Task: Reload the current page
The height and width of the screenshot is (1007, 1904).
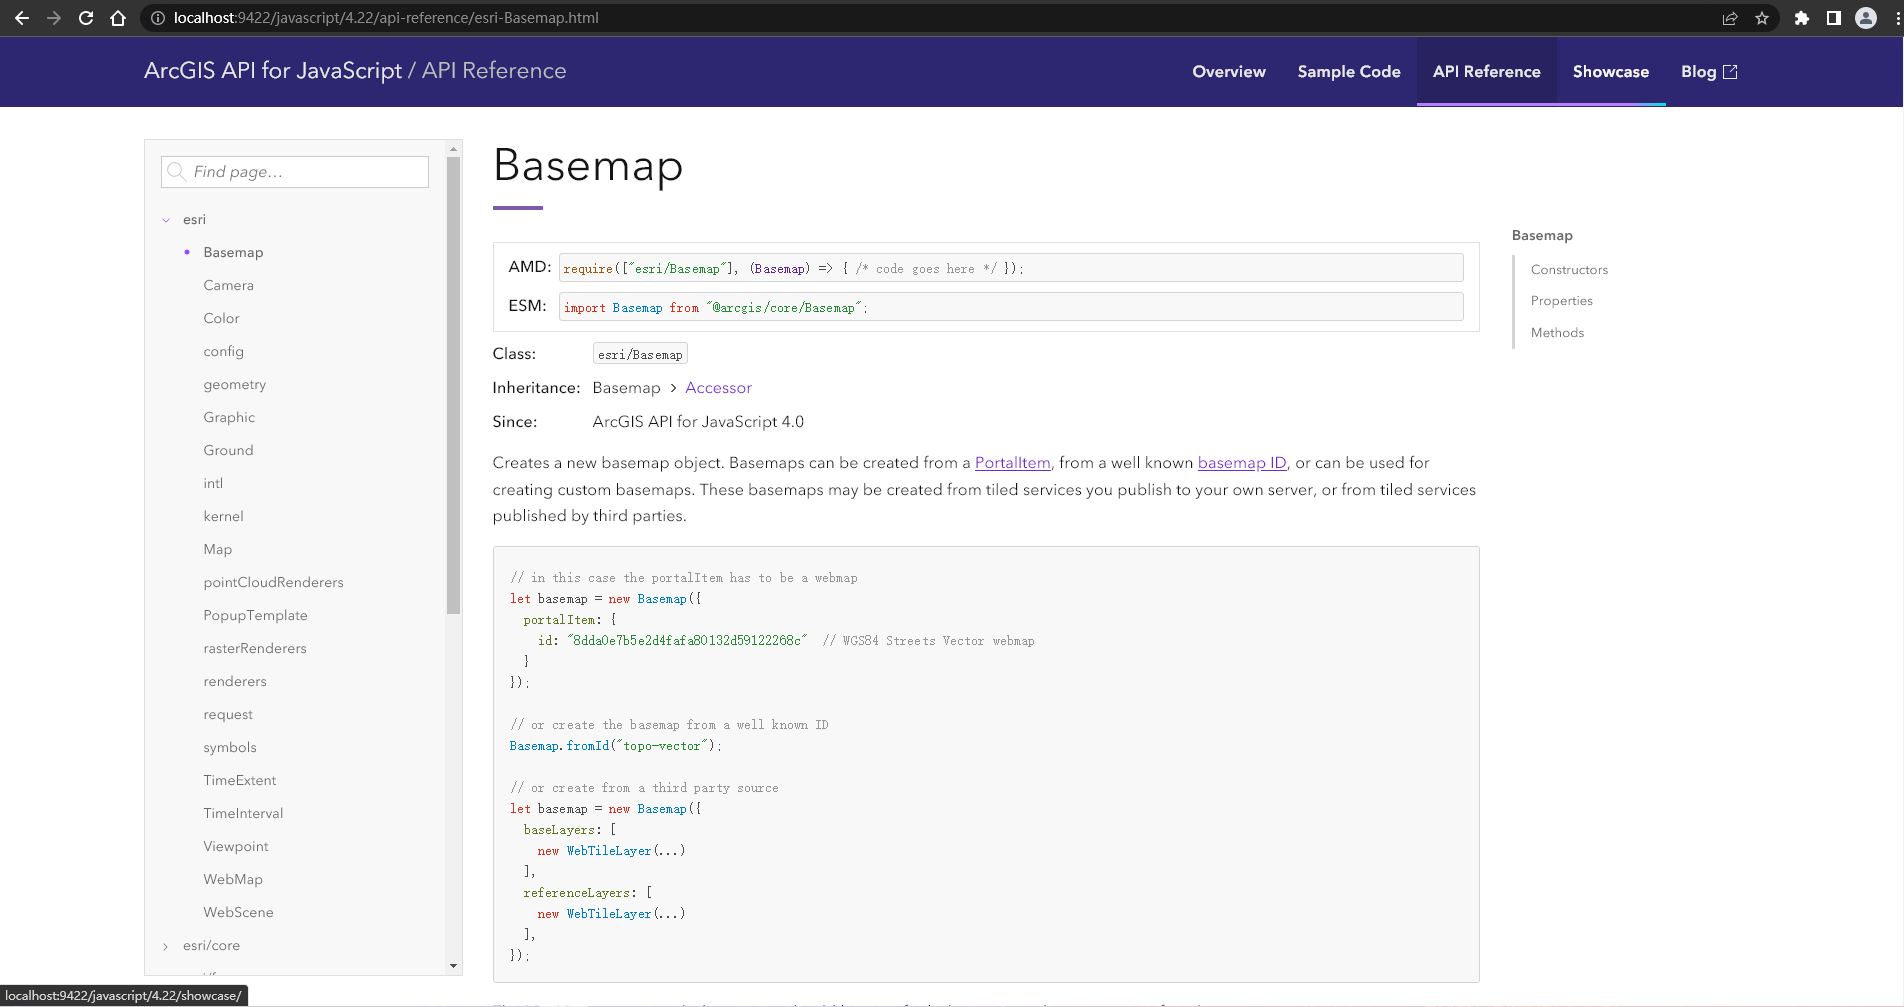Action: click(x=85, y=17)
